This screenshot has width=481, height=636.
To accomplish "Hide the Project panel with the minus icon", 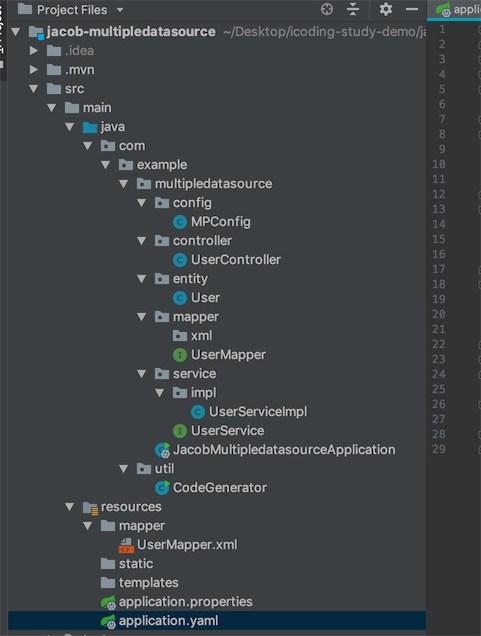I will click(412, 9).
